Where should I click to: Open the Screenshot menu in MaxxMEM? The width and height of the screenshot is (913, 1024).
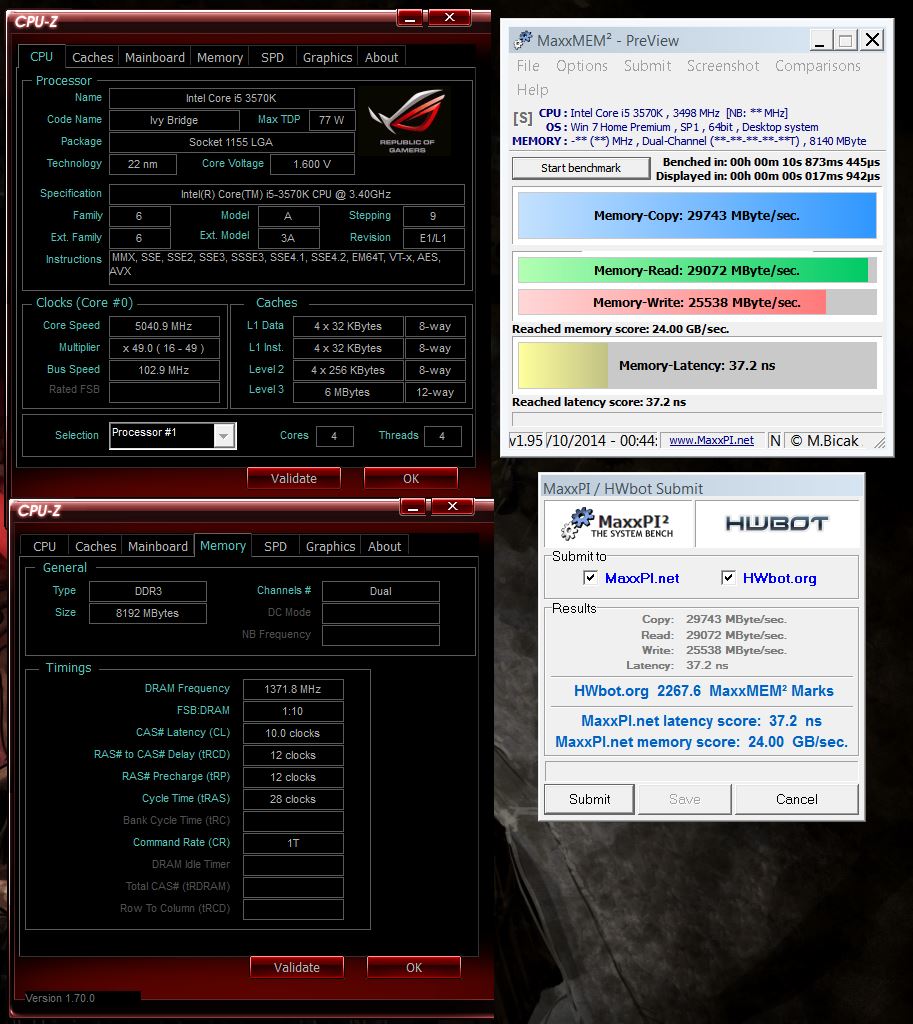point(723,66)
